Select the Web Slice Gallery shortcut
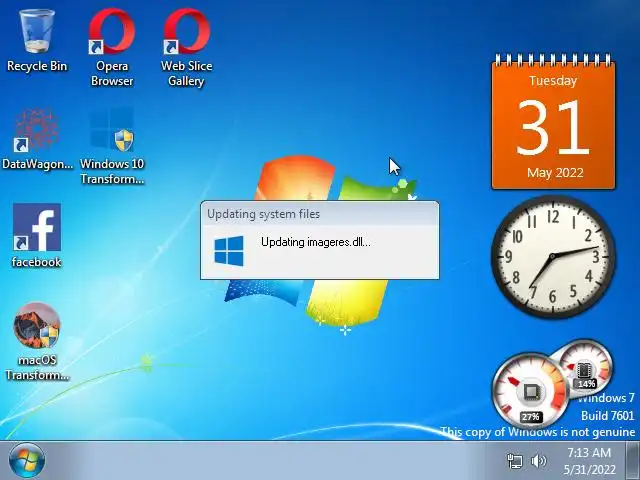This screenshot has width=640, height=480. [187, 47]
